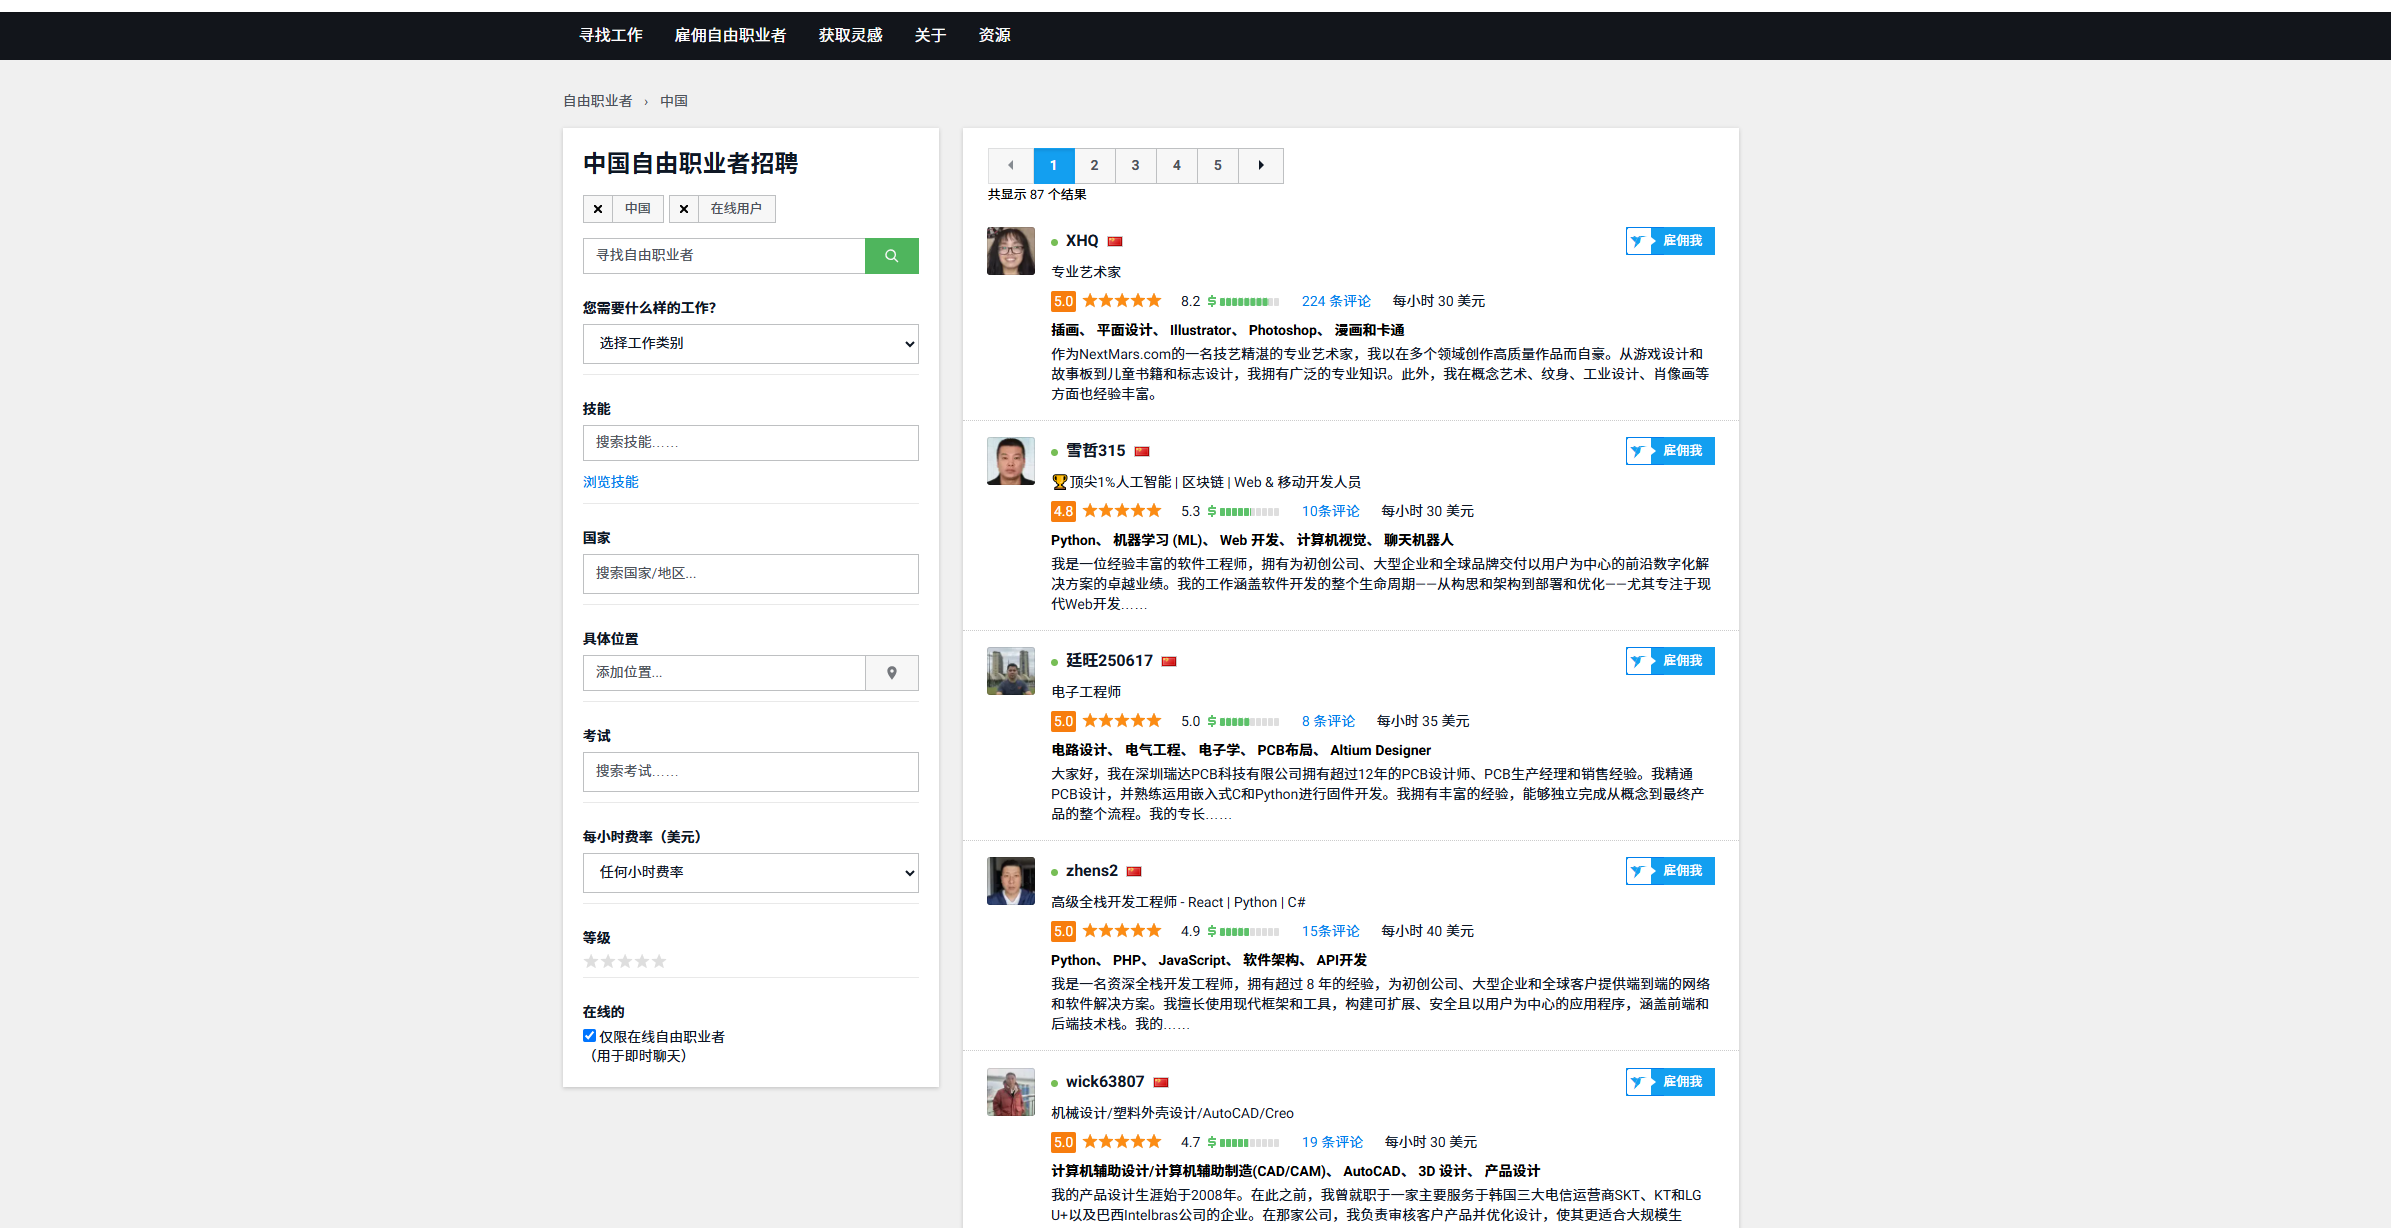
Task: Click 雇佣我 button for zhens2
Action: (1670, 871)
